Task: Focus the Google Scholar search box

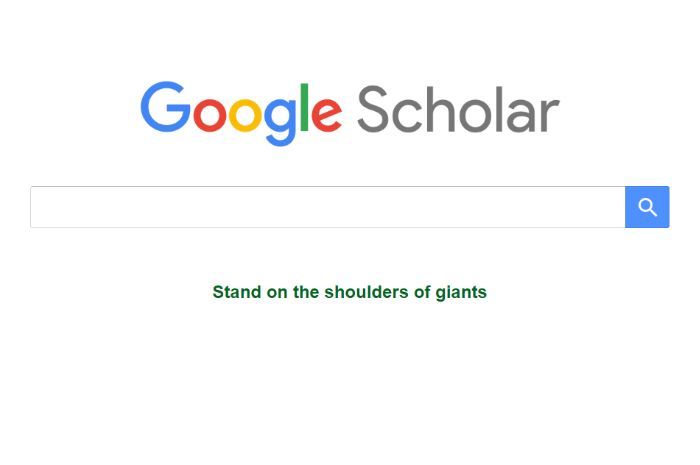Action: pos(328,207)
